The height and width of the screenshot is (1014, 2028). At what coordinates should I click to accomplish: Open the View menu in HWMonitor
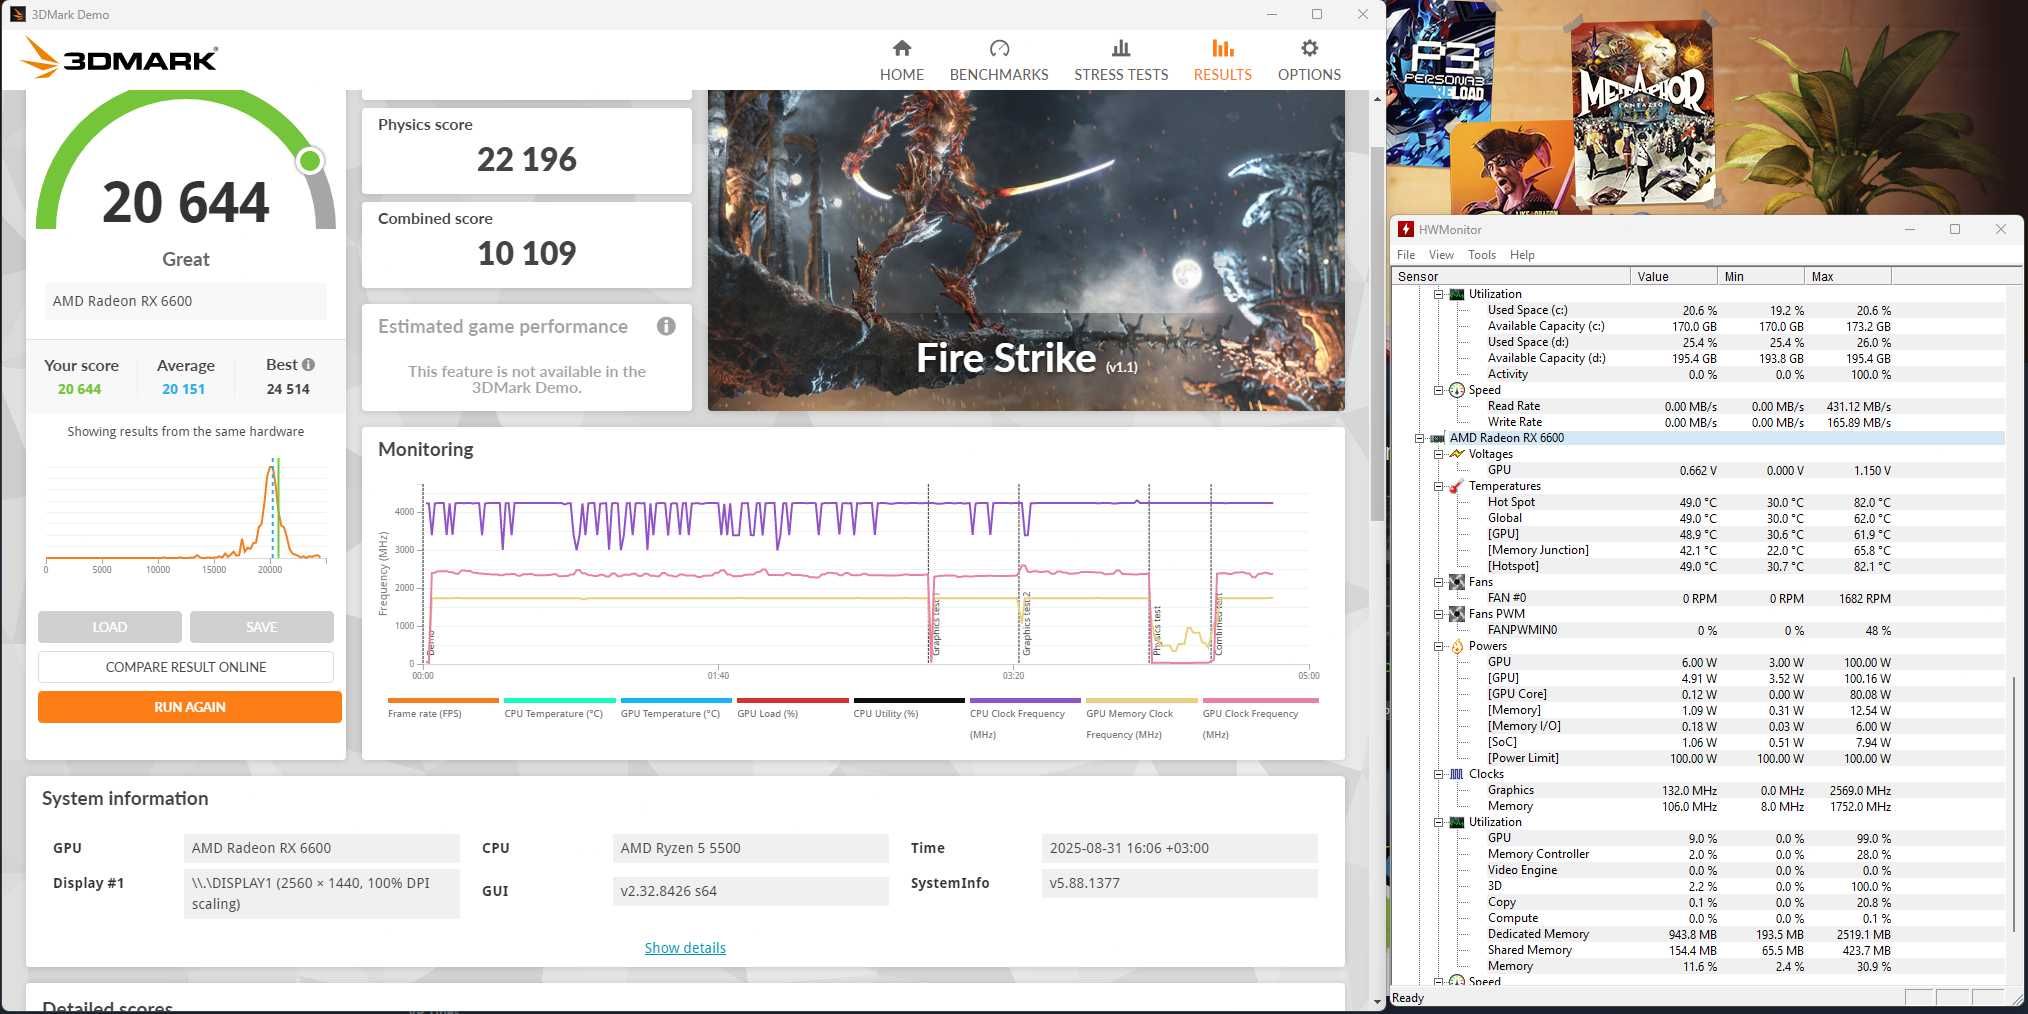[x=1441, y=255]
